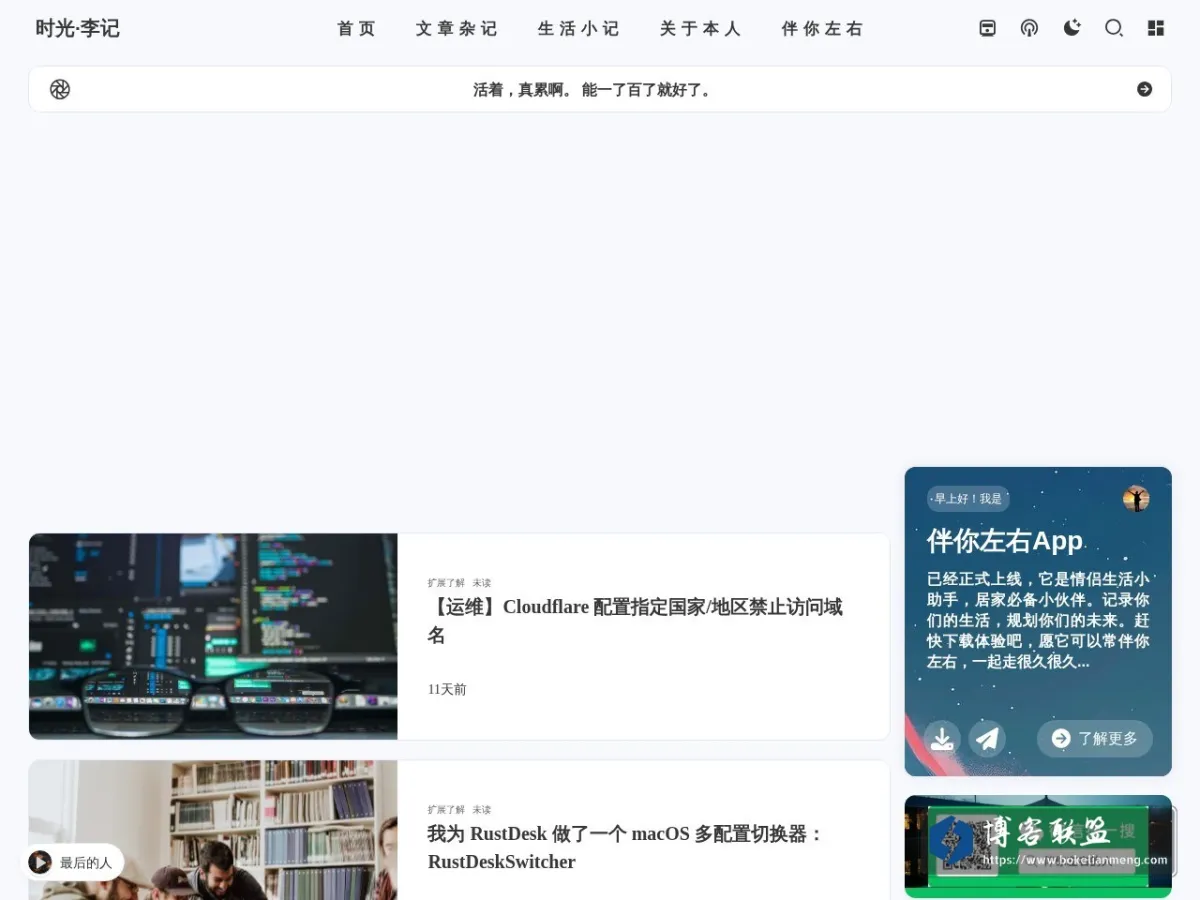Click the 早上好！我是 greeting badge
Image resolution: width=1200 pixels, height=900 pixels.
[x=968, y=499]
